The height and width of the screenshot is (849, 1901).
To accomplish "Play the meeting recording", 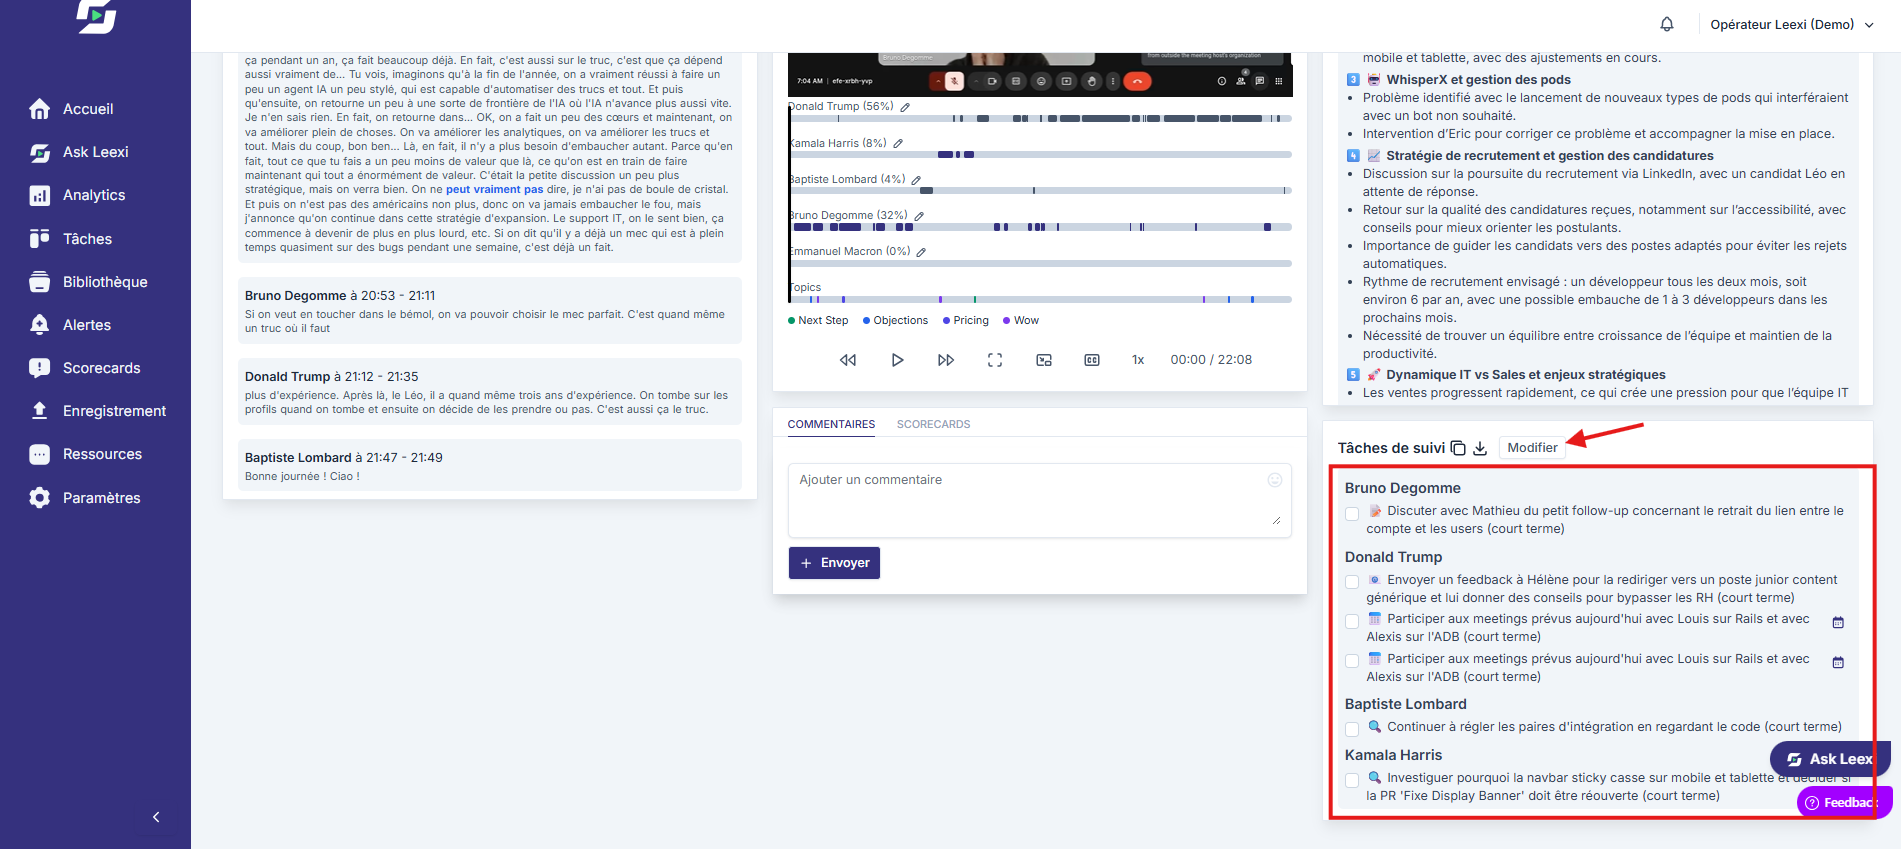I will (x=897, y=360).
